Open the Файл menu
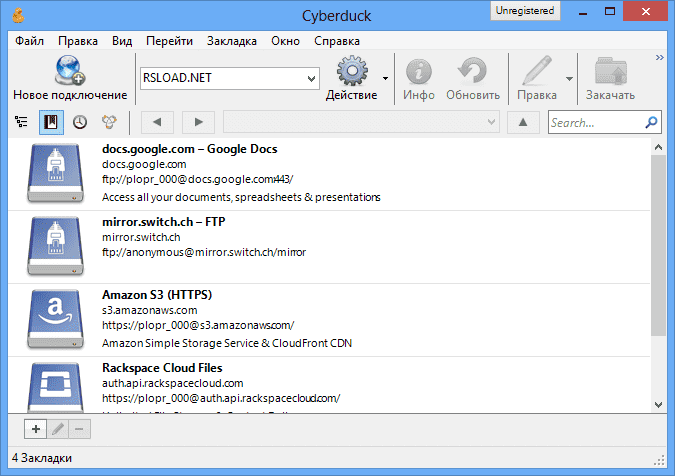675x476 pixels. tap(29, 41)
